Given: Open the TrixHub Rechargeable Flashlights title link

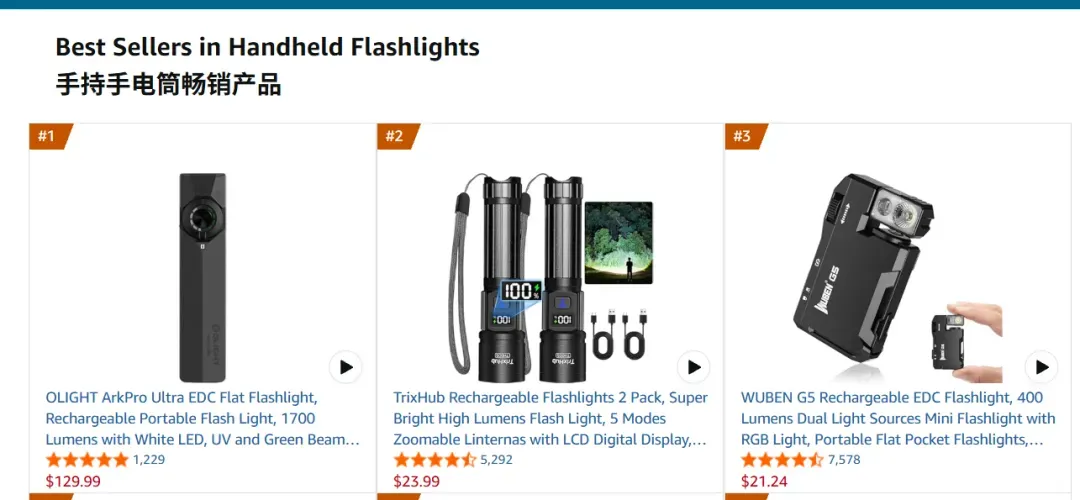Looking at the screenshot, I should pyautogui.click(x=550, y=419).
